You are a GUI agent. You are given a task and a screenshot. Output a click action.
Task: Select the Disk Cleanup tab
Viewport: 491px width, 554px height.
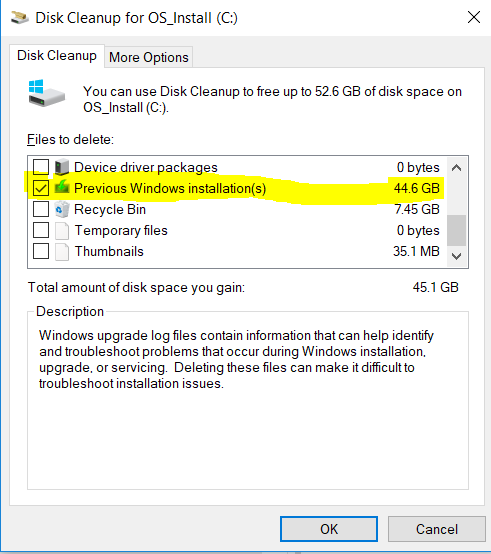[x=57, y=56]
